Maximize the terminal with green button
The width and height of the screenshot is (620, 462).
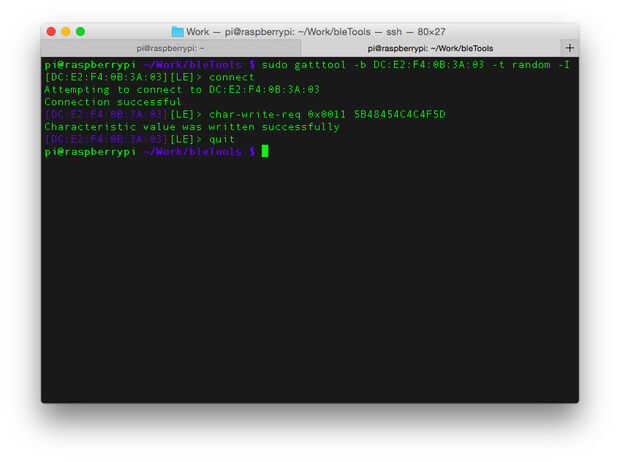point(80,32)
